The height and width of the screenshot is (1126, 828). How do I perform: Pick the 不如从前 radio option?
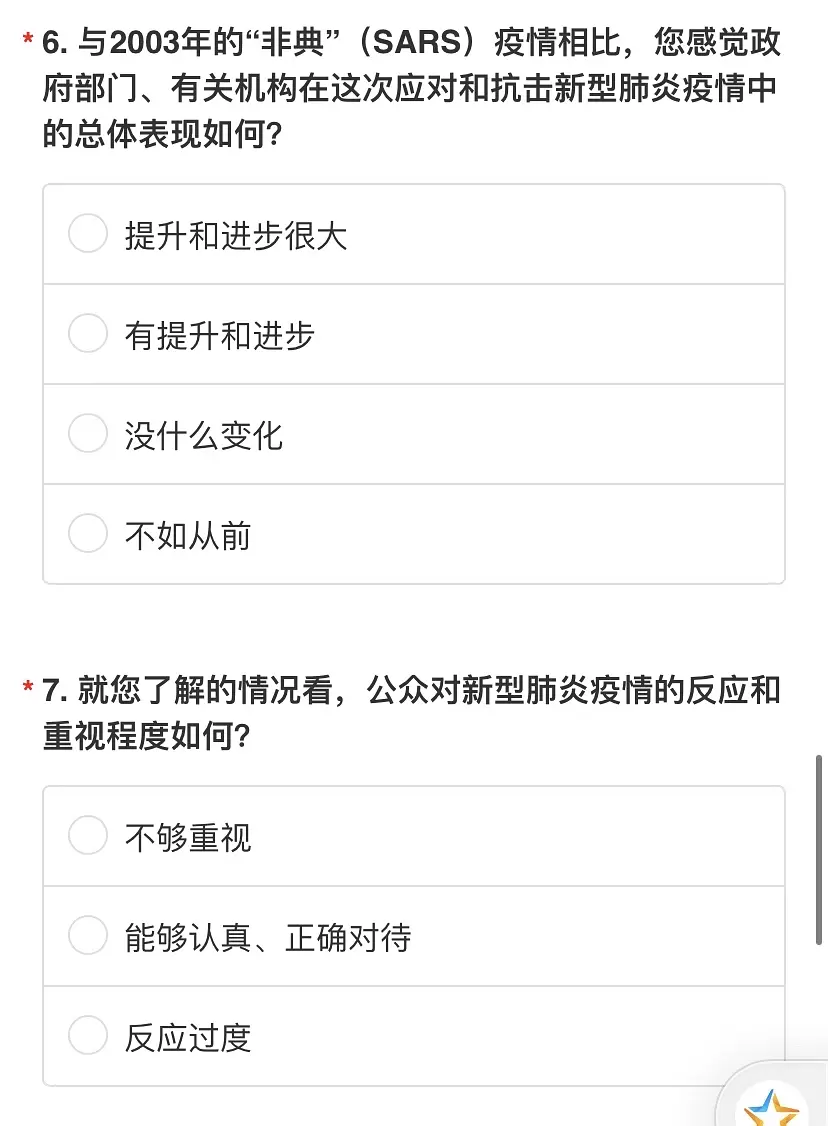tap(88, 533)
